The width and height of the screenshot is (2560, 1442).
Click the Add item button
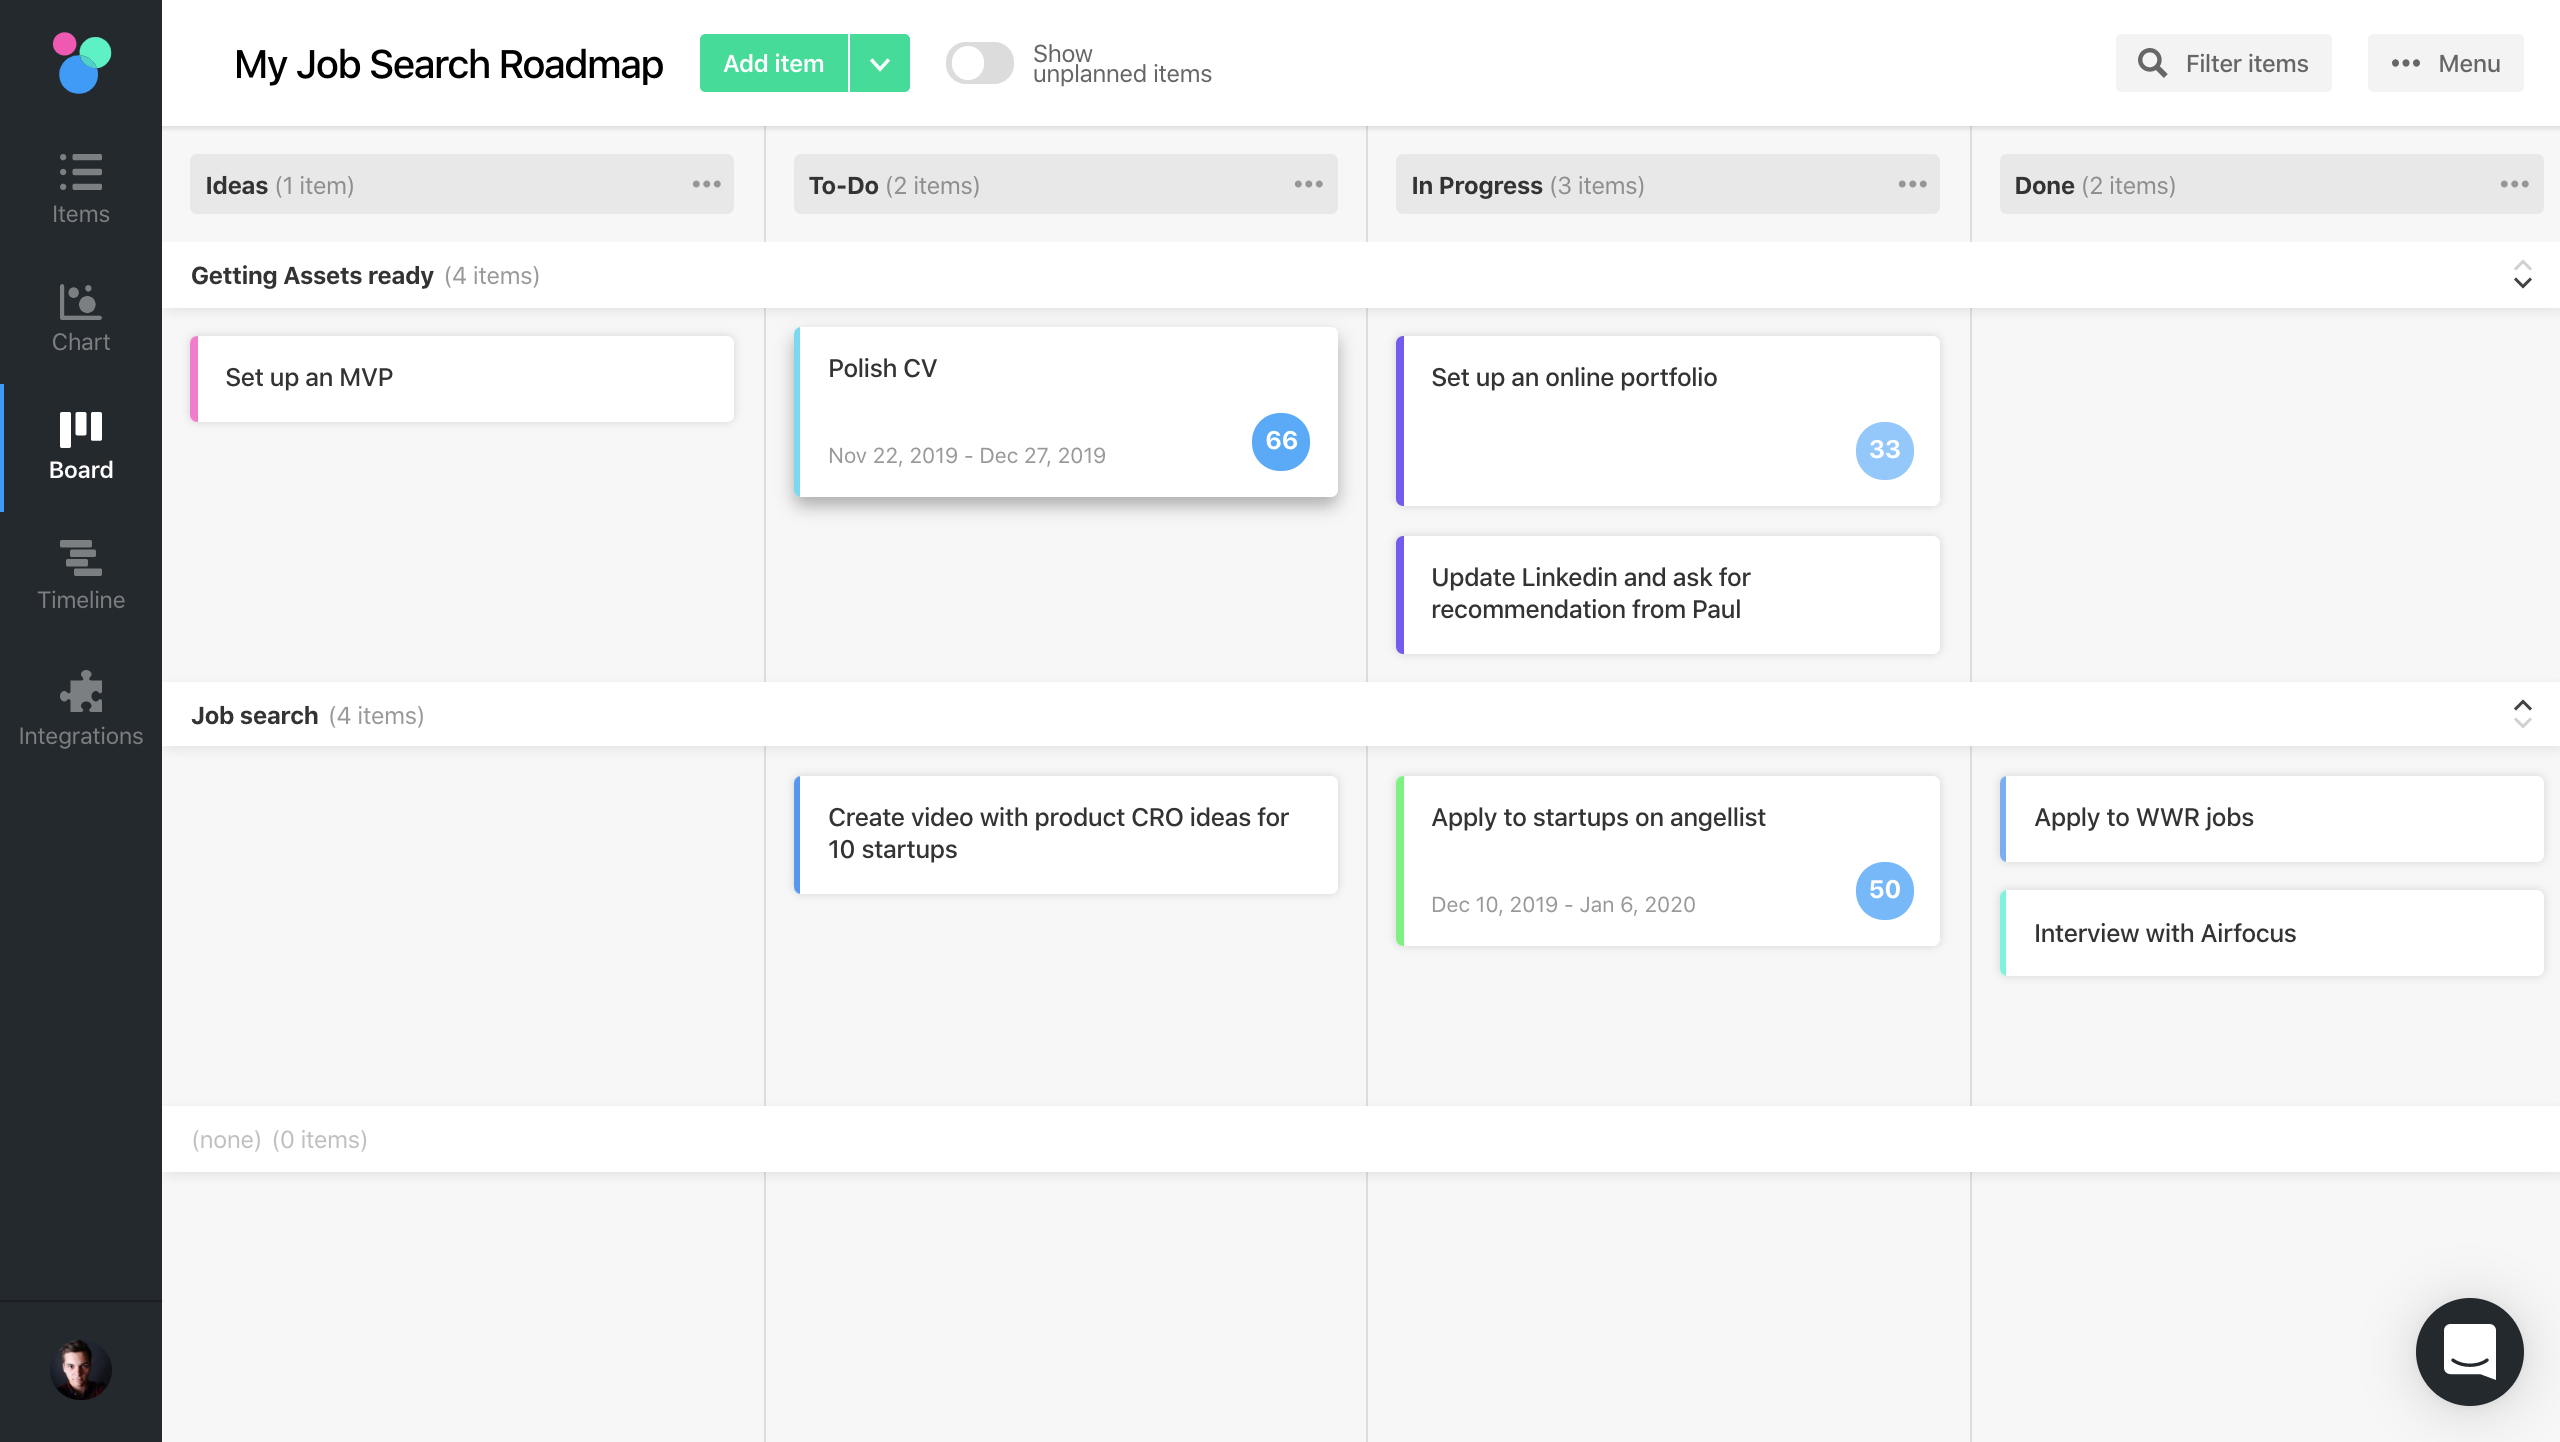pyautogui.click(x=774, y=63)
